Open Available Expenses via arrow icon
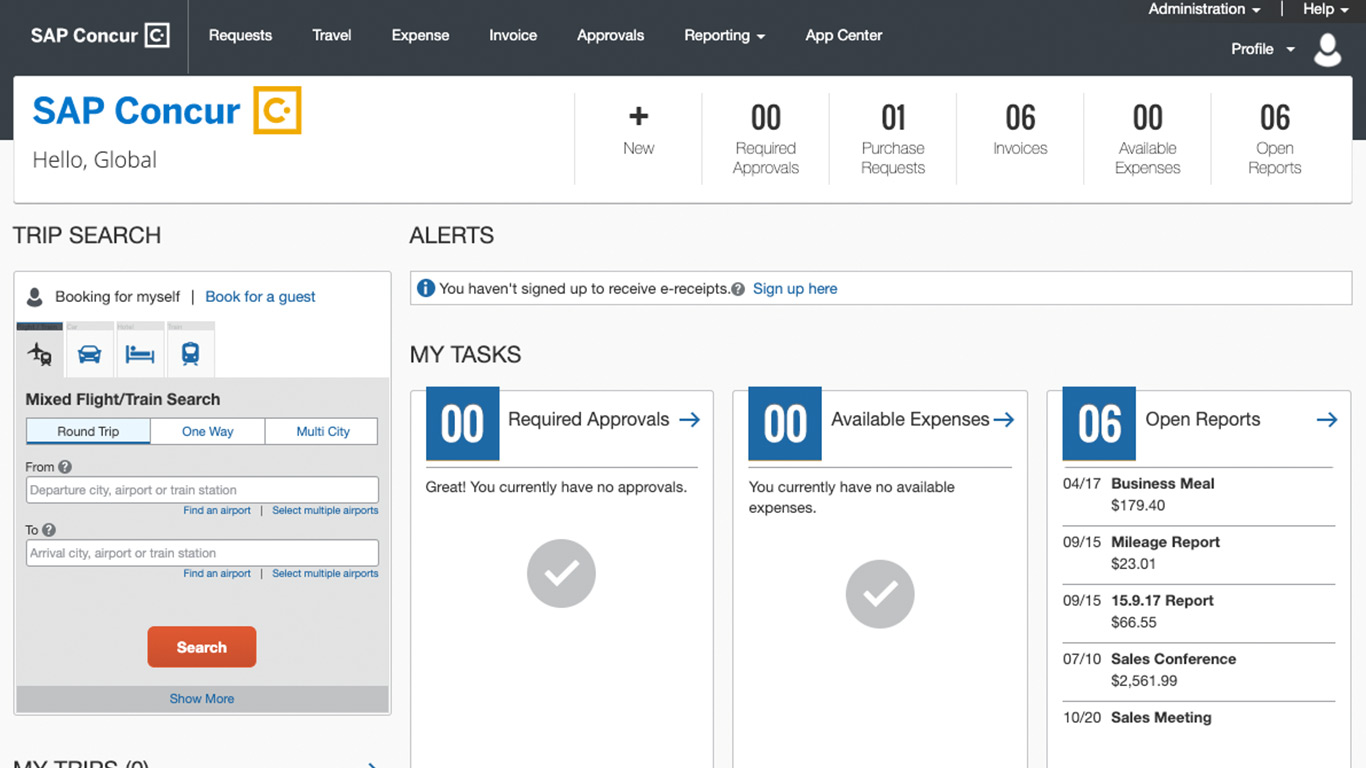This screenshot has height=768, width=1366. 1004,420
